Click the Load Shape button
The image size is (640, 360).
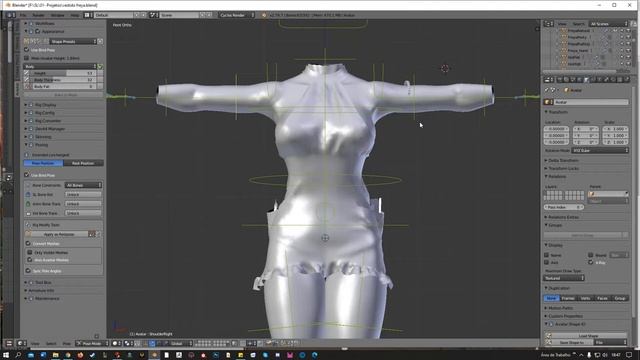(588, 336)
